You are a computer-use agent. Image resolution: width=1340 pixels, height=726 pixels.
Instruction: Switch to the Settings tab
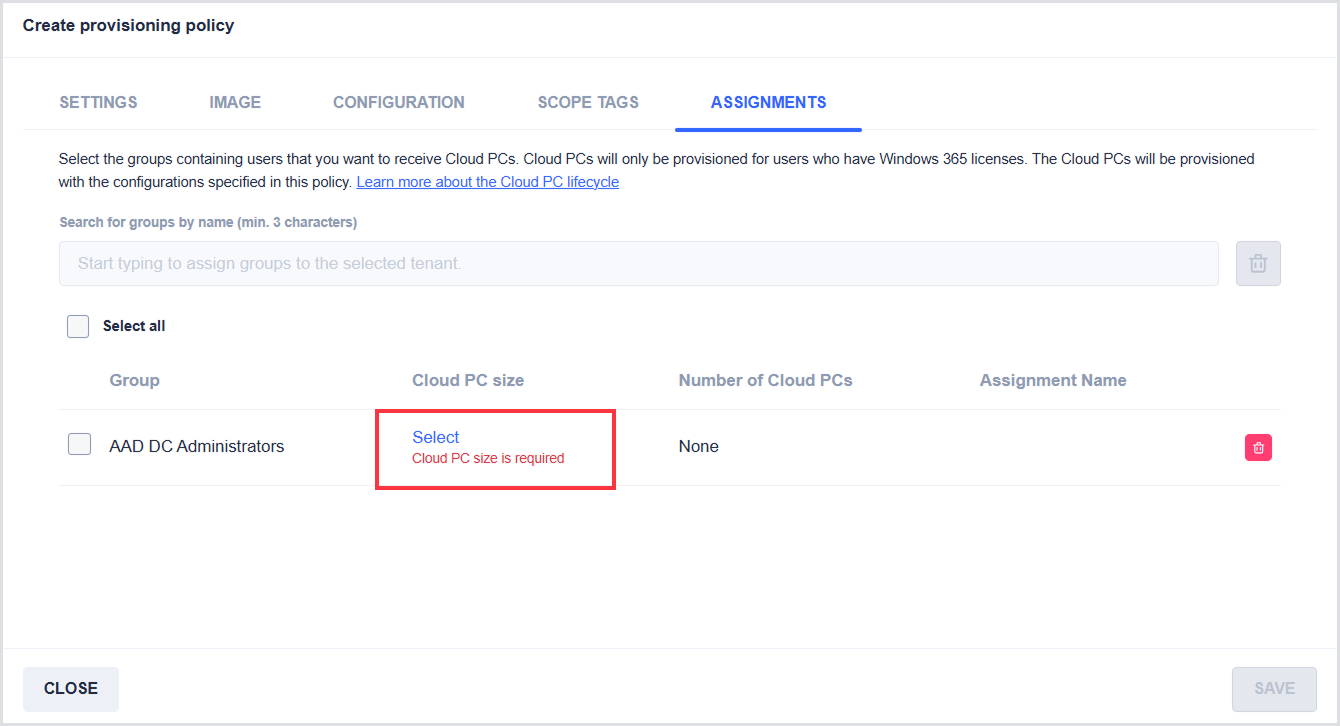98,102
